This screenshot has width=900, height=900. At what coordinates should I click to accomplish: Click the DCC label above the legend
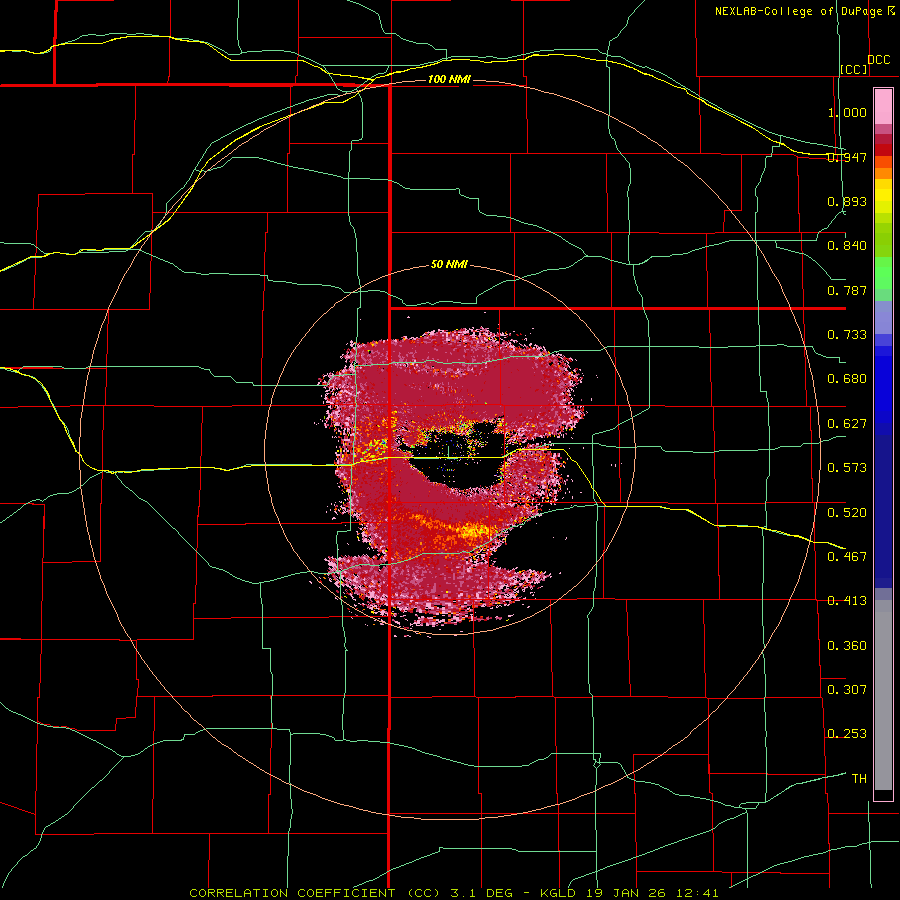[879, 60]
